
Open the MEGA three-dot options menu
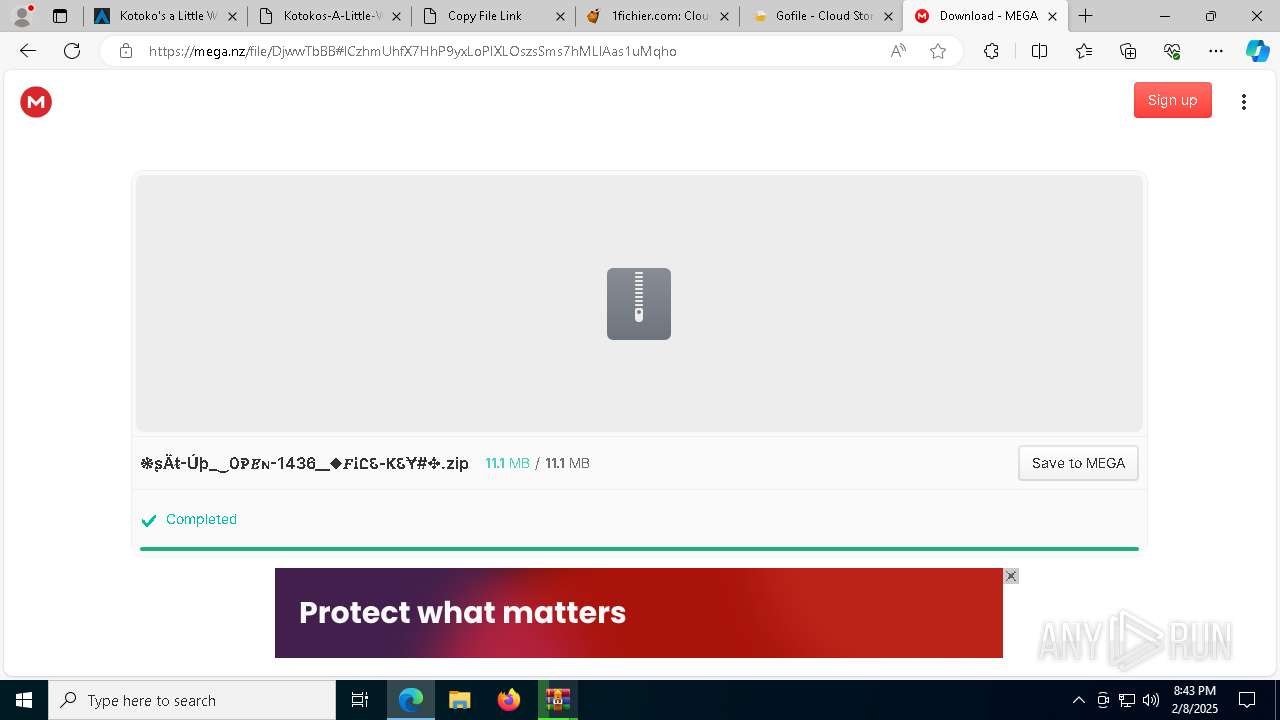[1244, 101]
